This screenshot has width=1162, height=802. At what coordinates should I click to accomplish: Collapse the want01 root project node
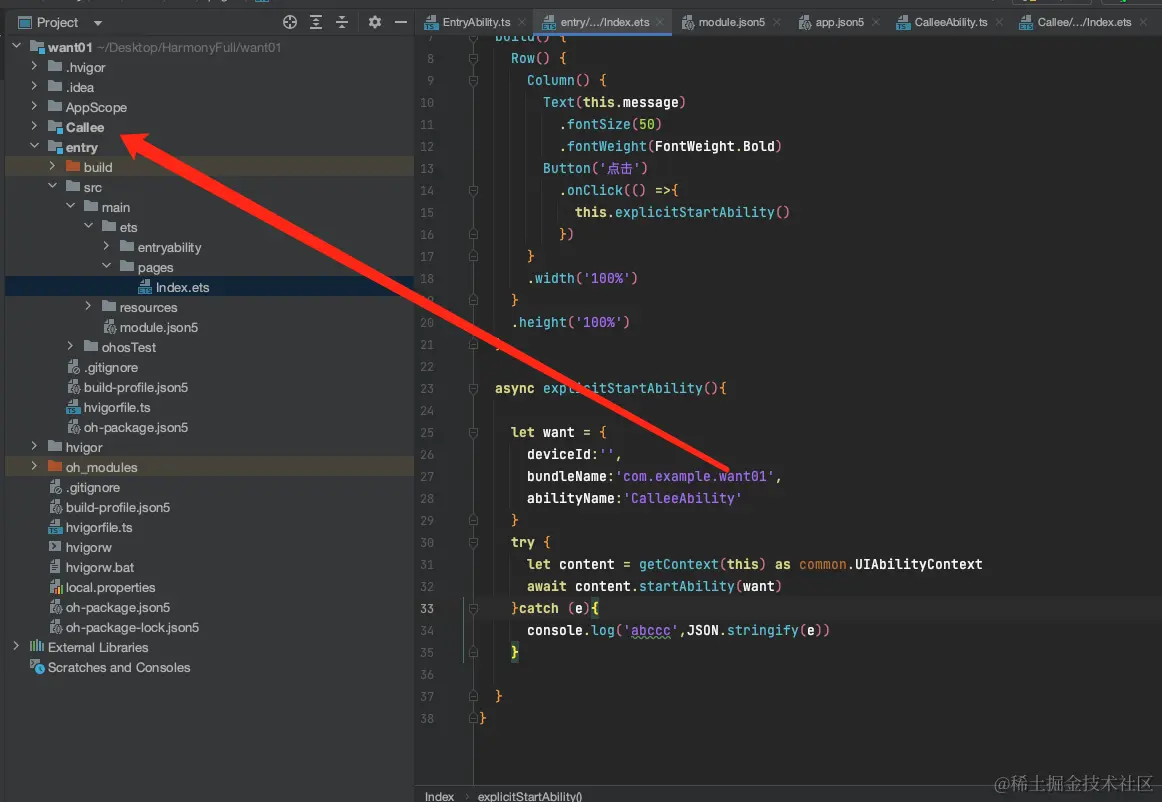16,47
